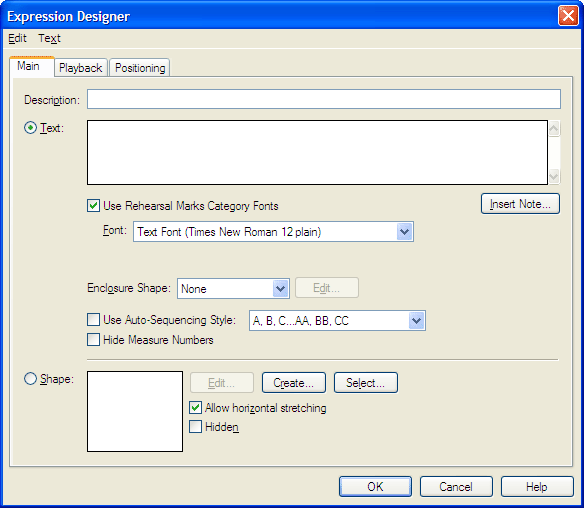Enable Use Auto-Sequencing Style checkbox
The width and height of the screenshot is (584, 508).
pyautogui.click(x=93, y=320)
